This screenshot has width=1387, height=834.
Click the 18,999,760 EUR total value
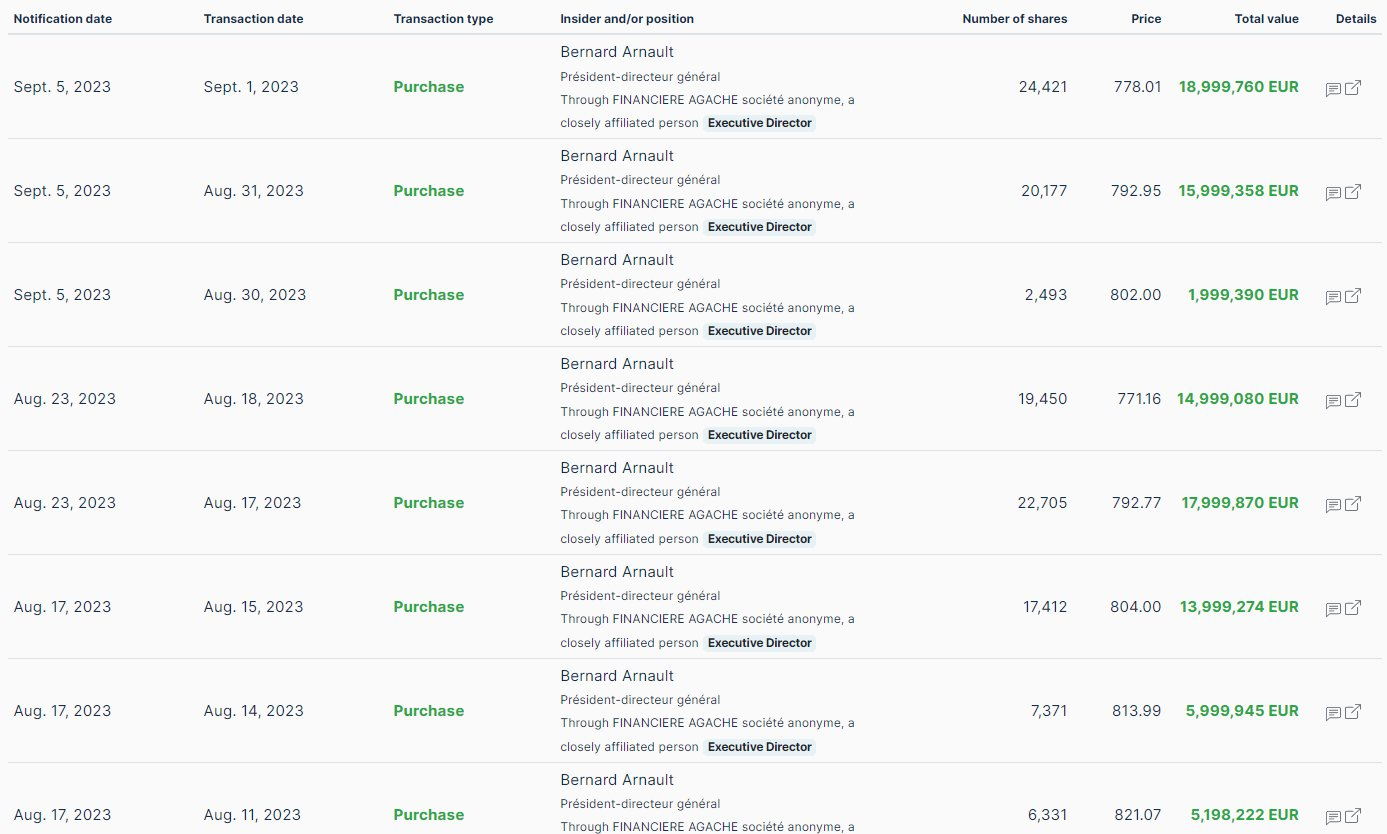point(1238,87)
